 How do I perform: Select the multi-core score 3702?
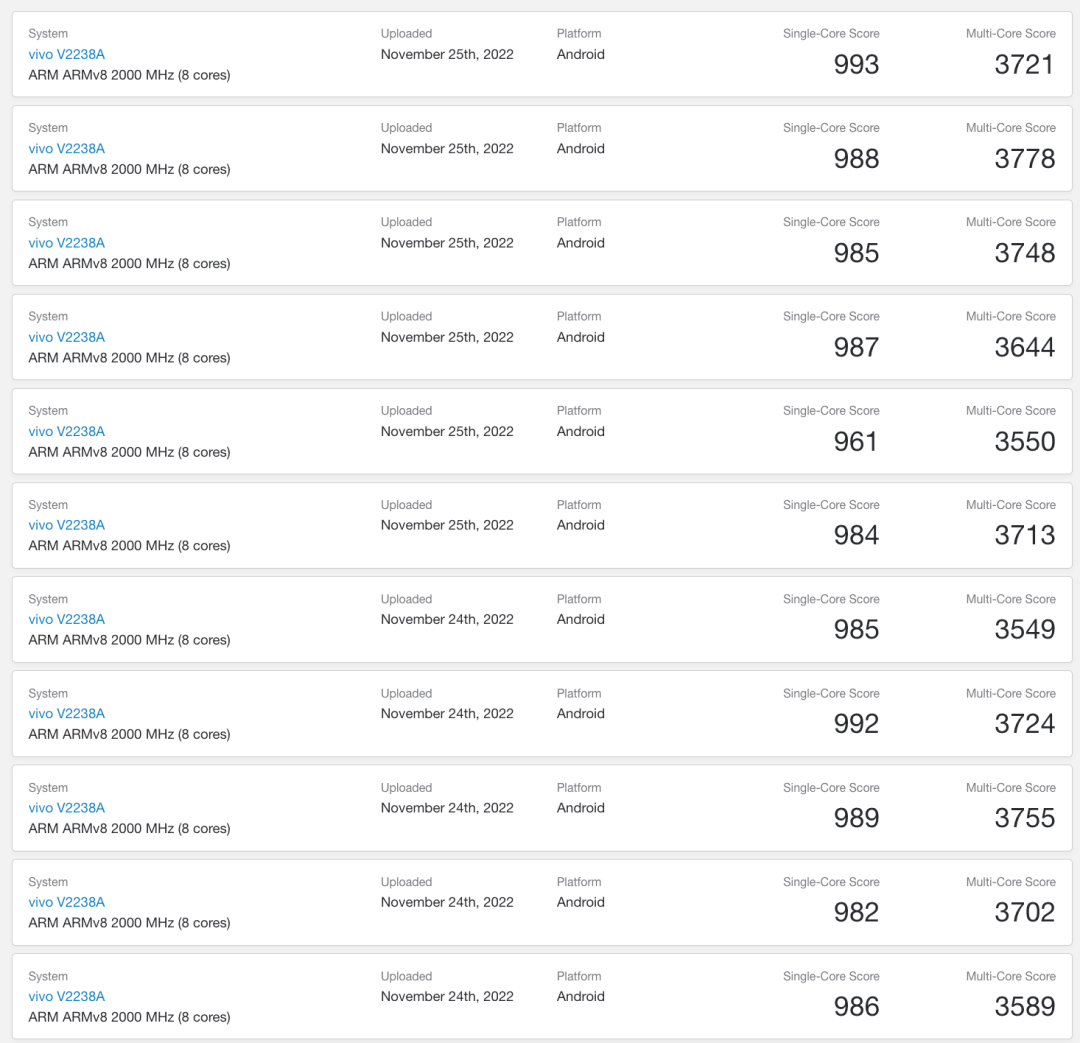[1024, 912]
